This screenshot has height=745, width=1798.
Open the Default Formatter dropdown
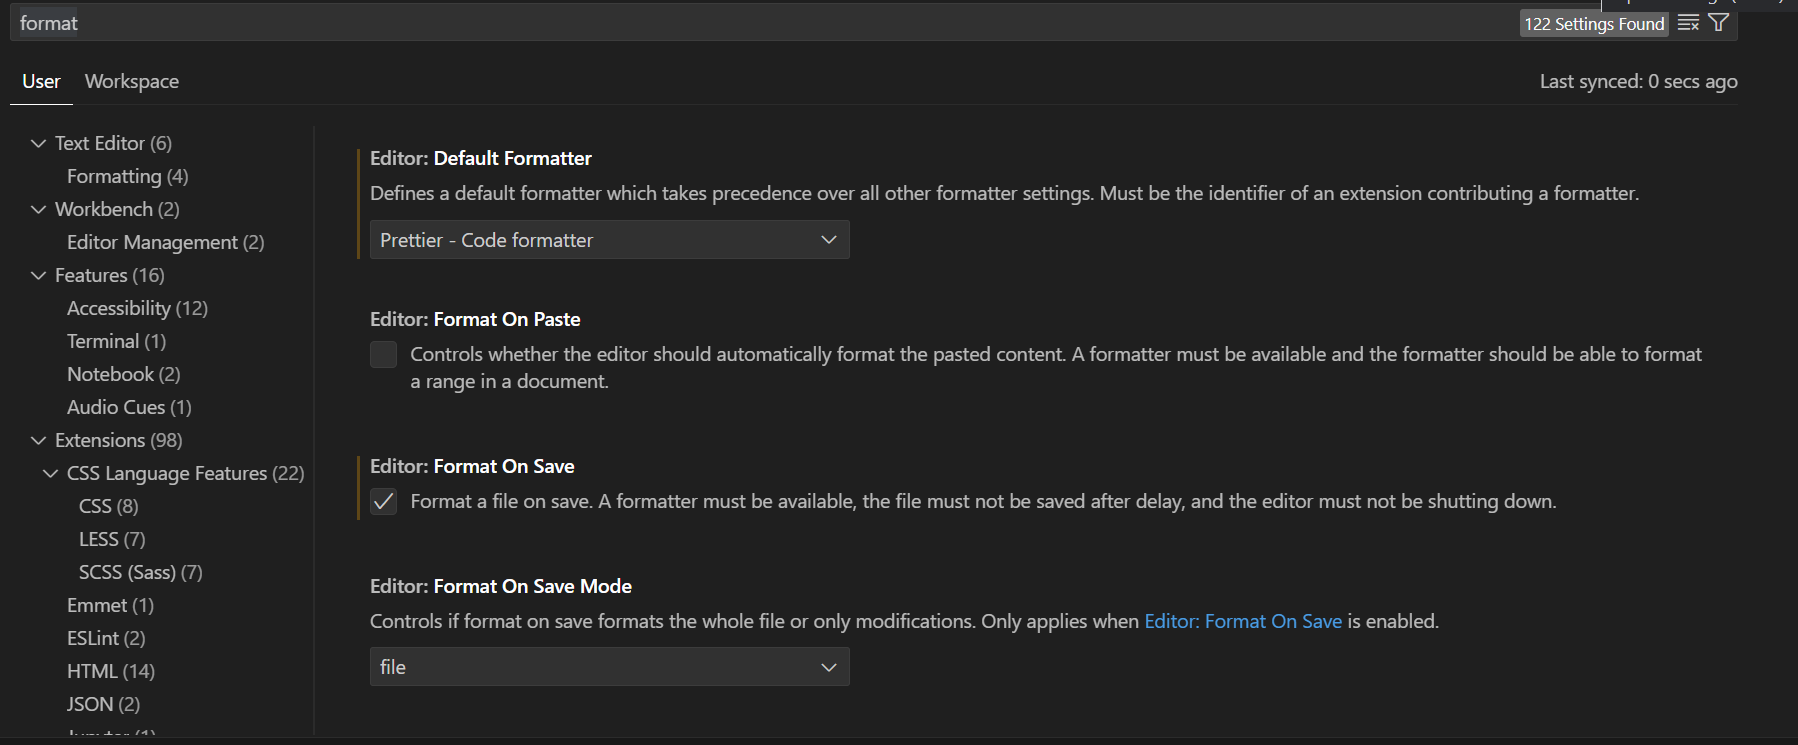(610, 240)
